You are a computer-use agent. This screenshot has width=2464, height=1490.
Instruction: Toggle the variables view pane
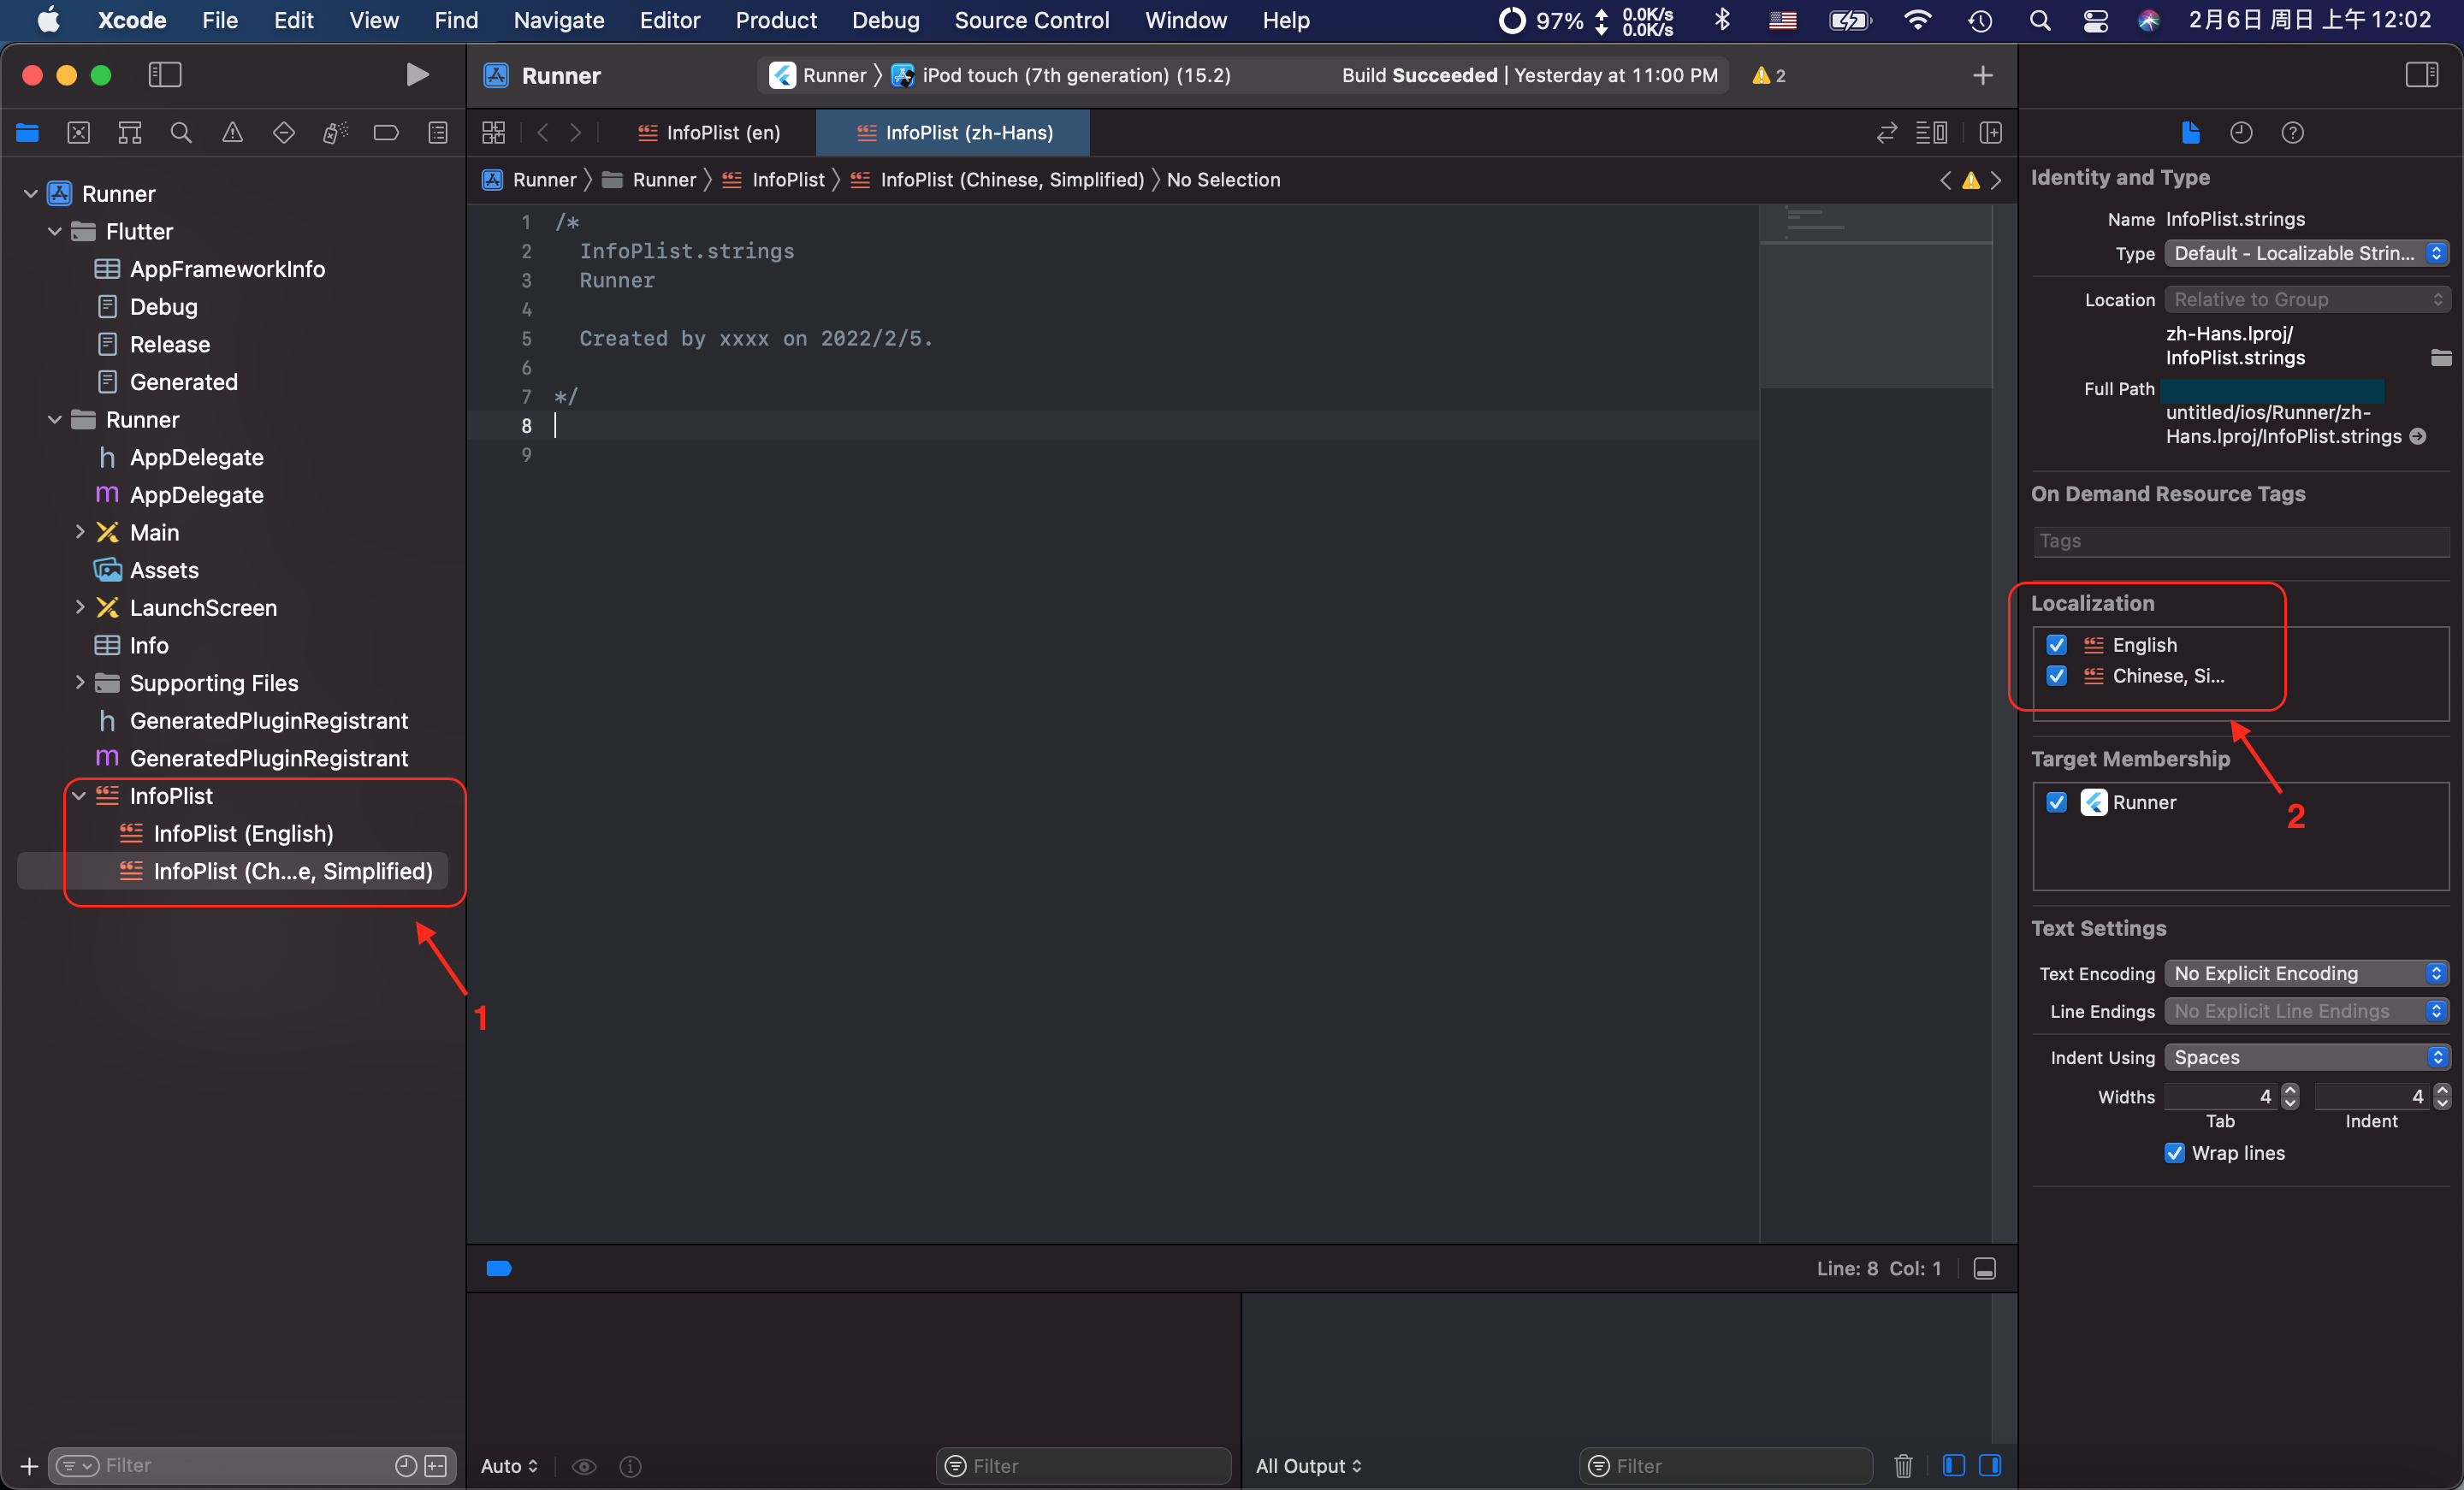[x=1954, y=1465]
